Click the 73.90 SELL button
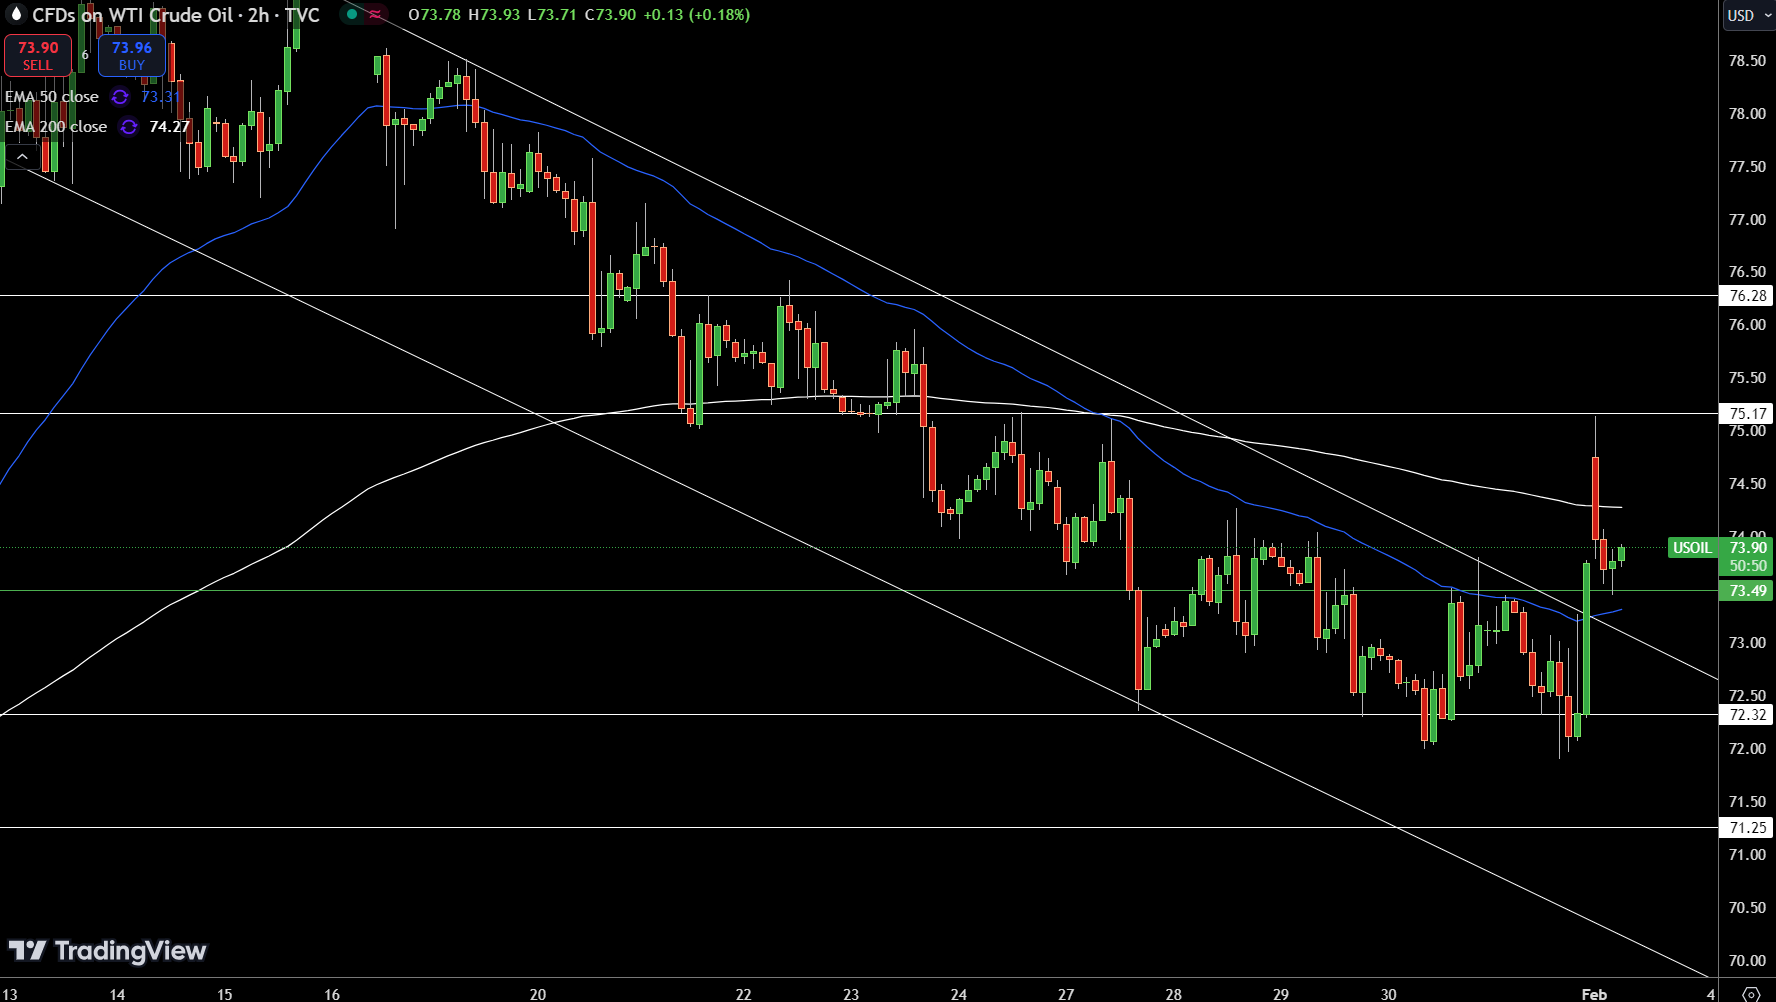The image size is (1776, 1002). click(38, 55)
